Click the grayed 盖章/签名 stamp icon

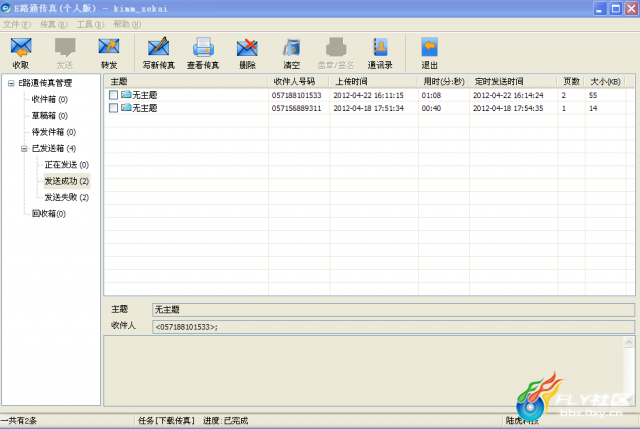click(x=336, y=47)
